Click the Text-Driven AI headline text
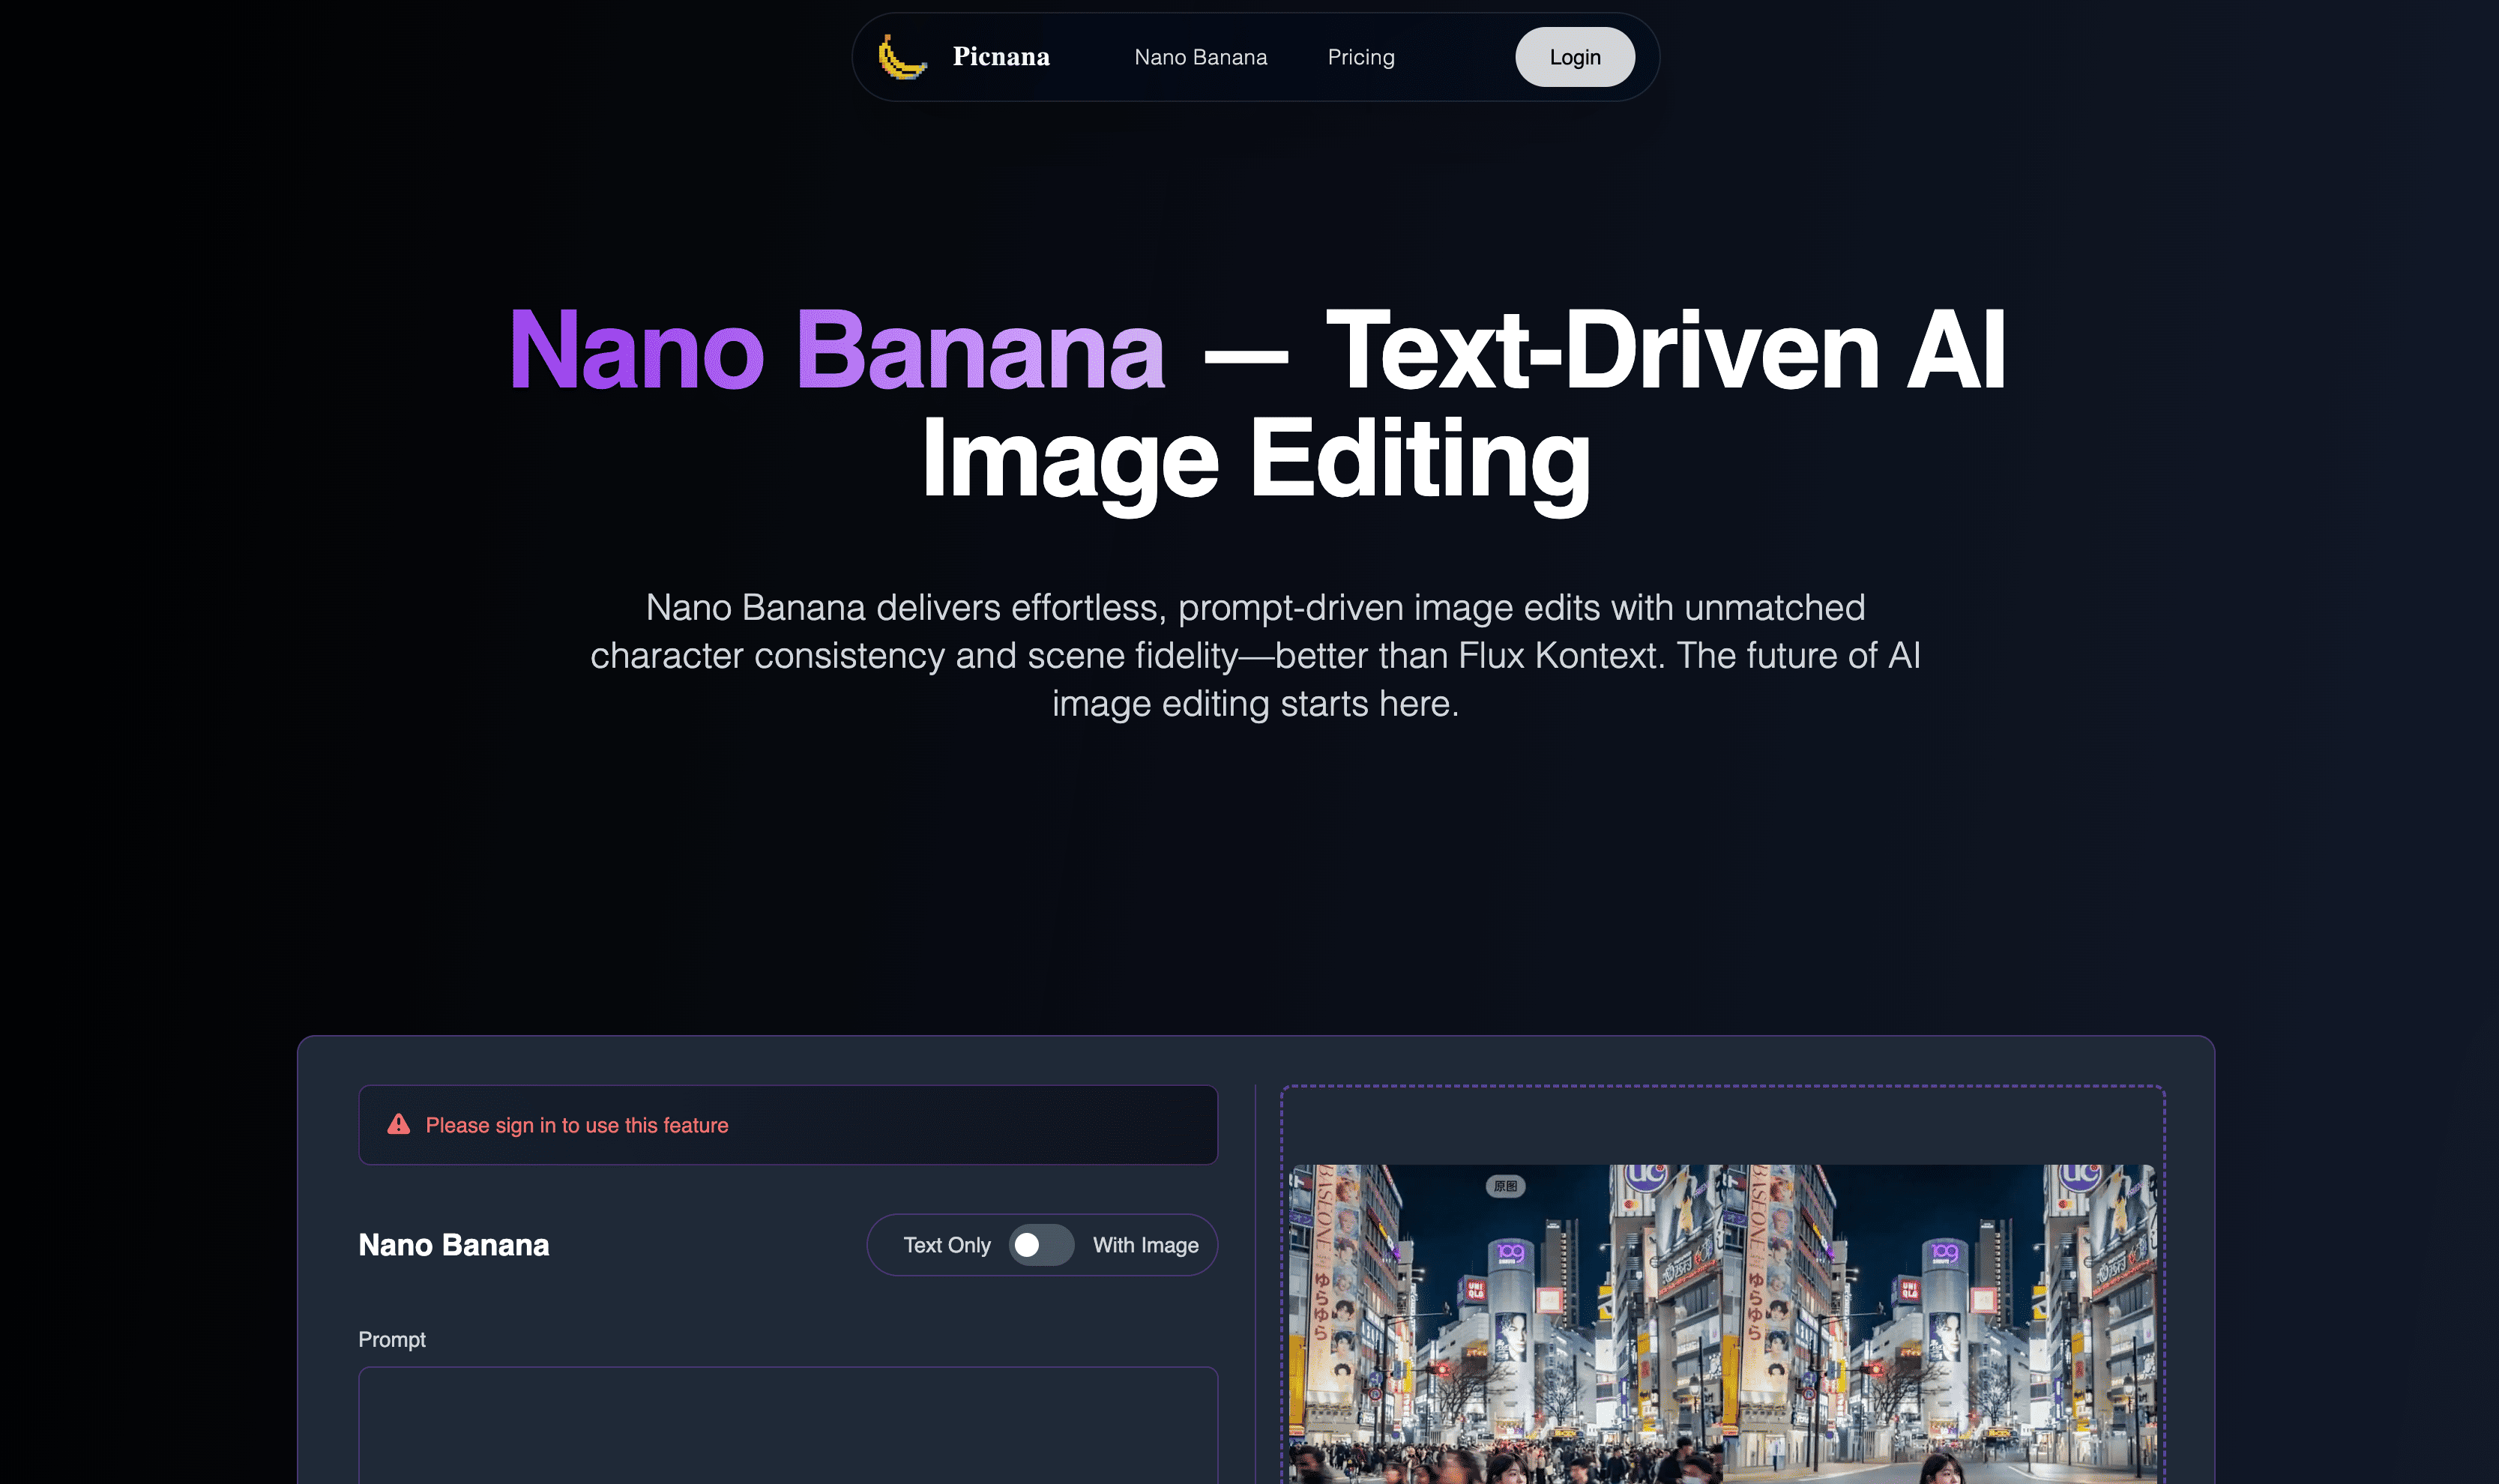This screenshot has height=1484, width=2499. click(x=1665, y=350)
